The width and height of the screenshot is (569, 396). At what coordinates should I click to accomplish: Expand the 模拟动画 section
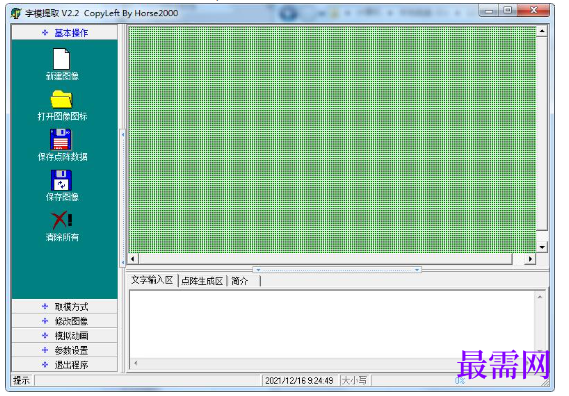coord(65,335)
